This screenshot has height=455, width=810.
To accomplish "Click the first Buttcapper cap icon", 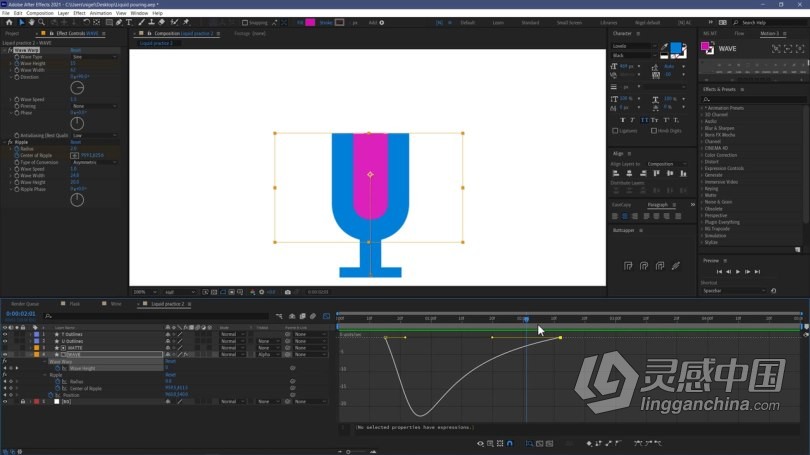I will pyautogui.click(x=628, y=266).
